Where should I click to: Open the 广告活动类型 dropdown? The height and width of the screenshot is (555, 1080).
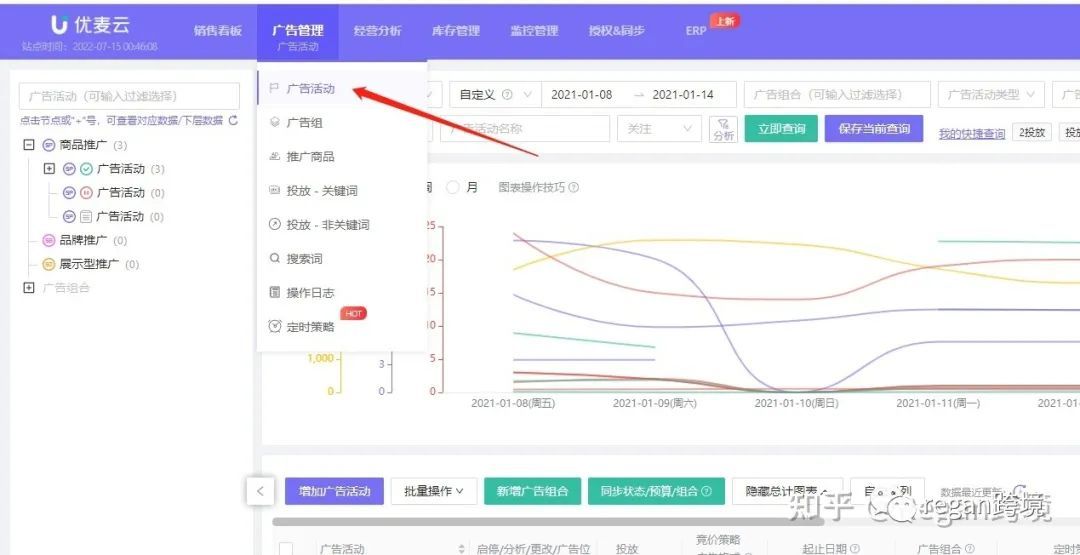[991, 95]
